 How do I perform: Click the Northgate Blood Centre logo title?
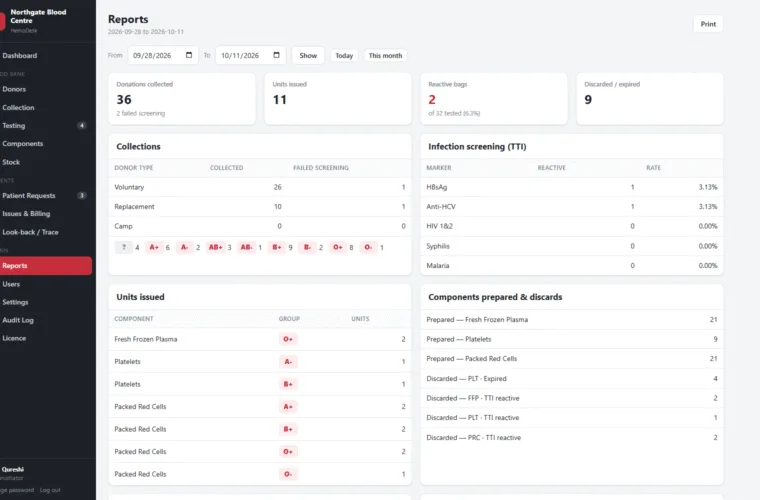38,16
